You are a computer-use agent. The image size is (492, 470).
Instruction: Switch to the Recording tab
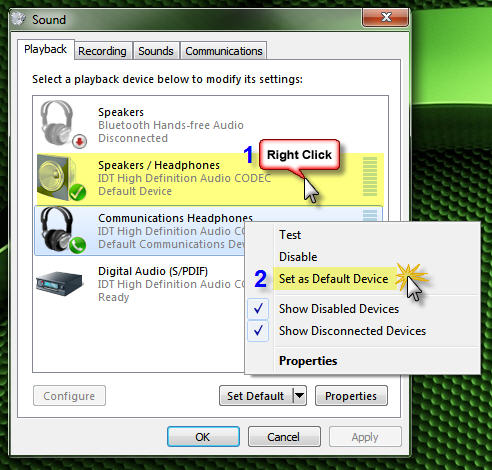102,51
